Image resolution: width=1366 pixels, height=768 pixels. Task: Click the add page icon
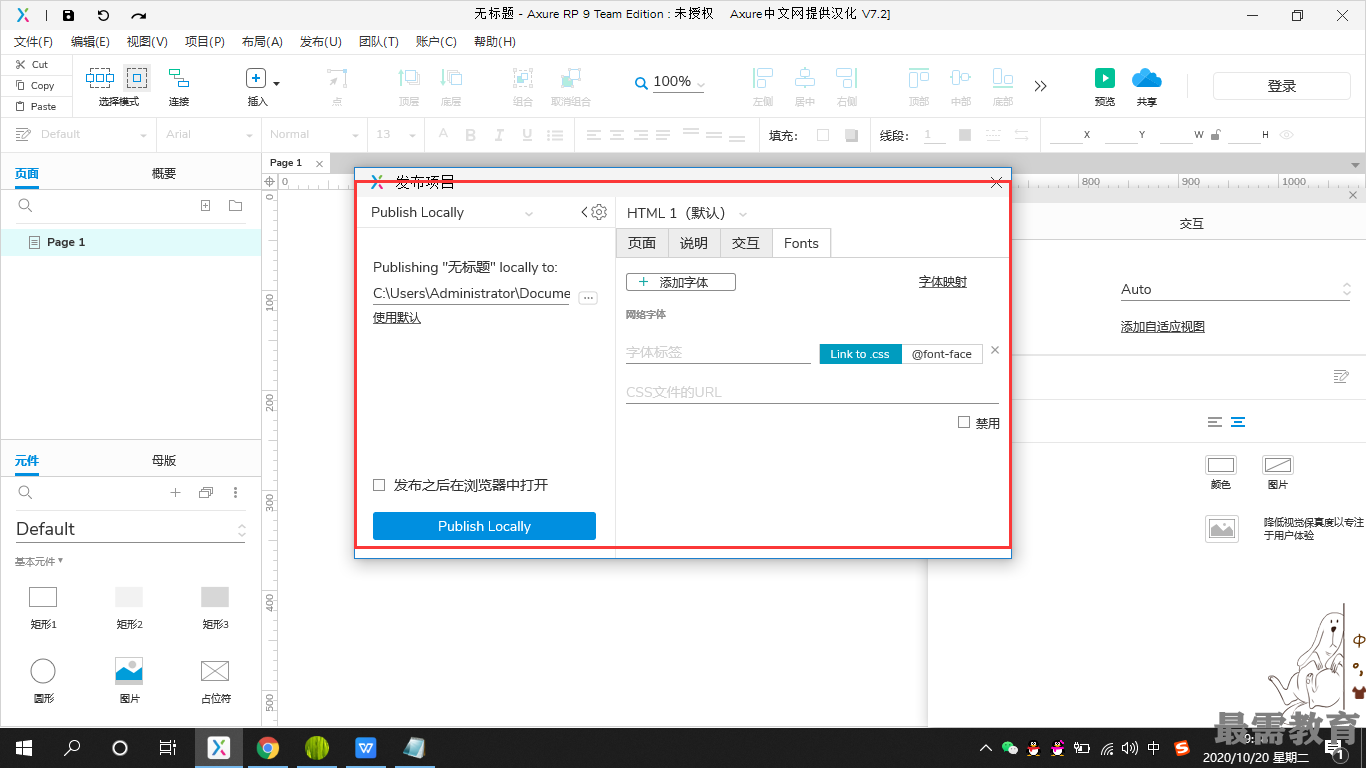pyautogui.click(x=206, y=206)
